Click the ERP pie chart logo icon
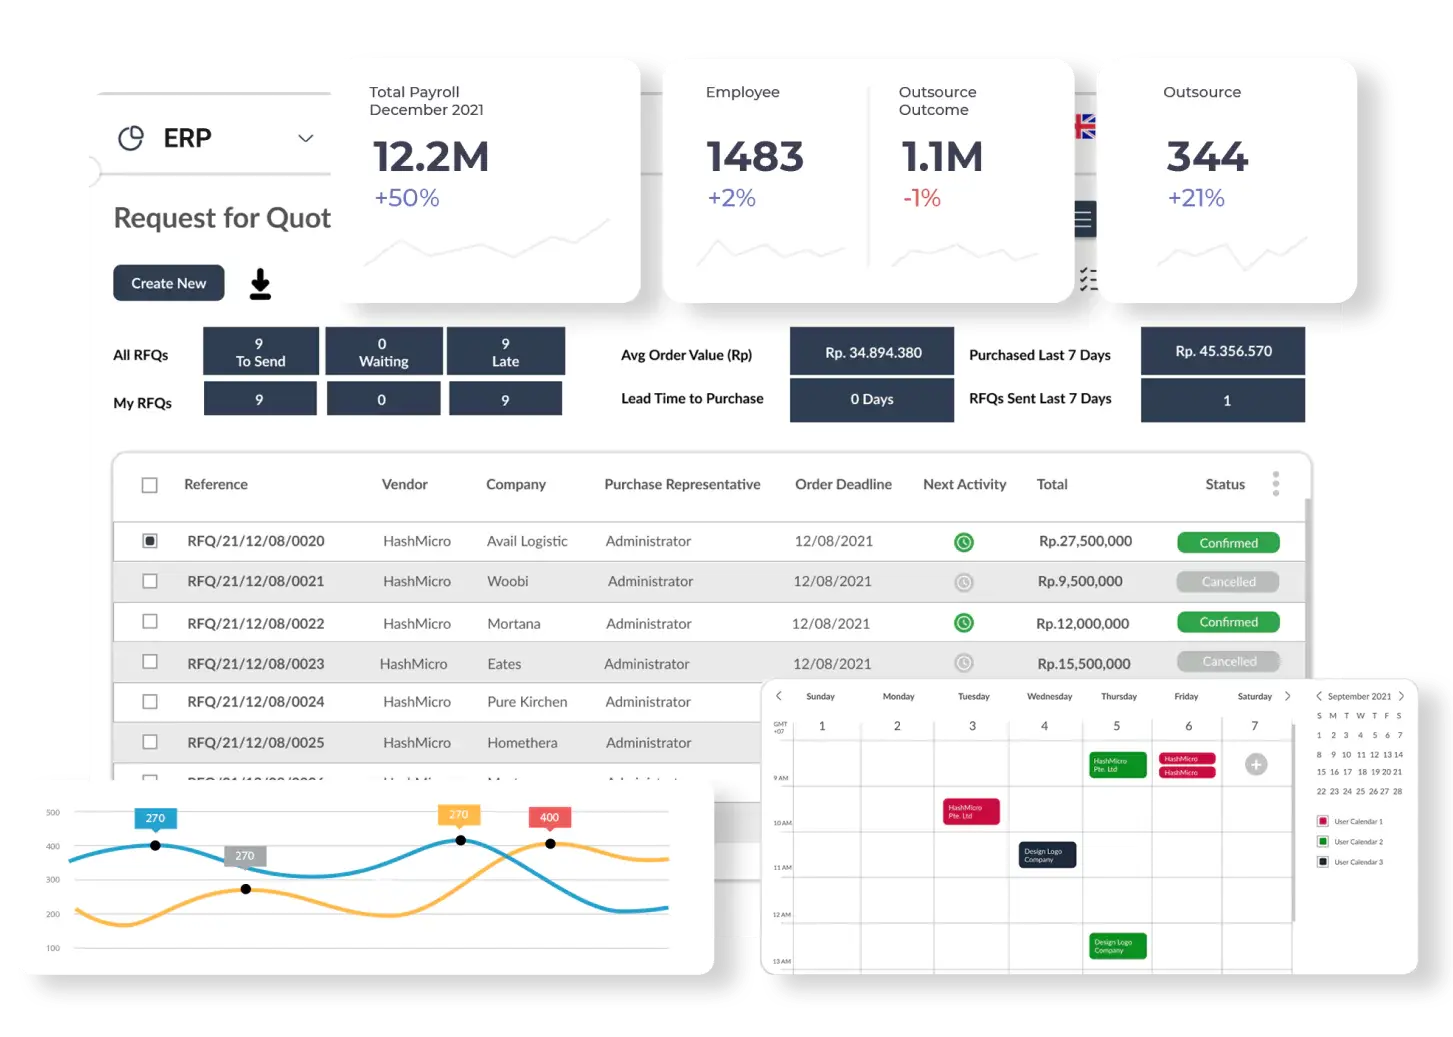The height and width of the screenshot is (1037, 1453). pyautogui.click(x=131, y=138)
